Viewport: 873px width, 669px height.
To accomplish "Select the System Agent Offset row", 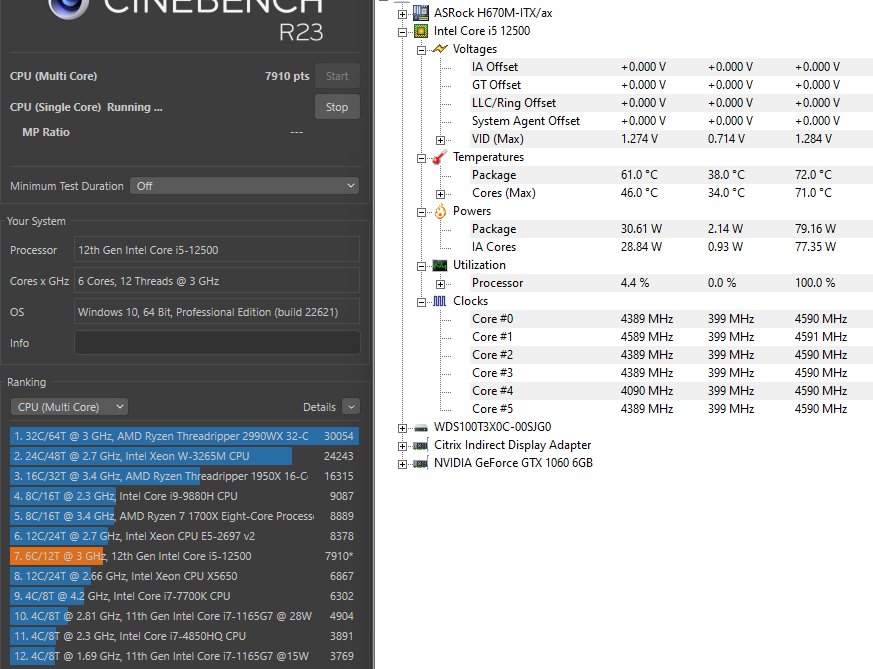I will coord(671,121).
